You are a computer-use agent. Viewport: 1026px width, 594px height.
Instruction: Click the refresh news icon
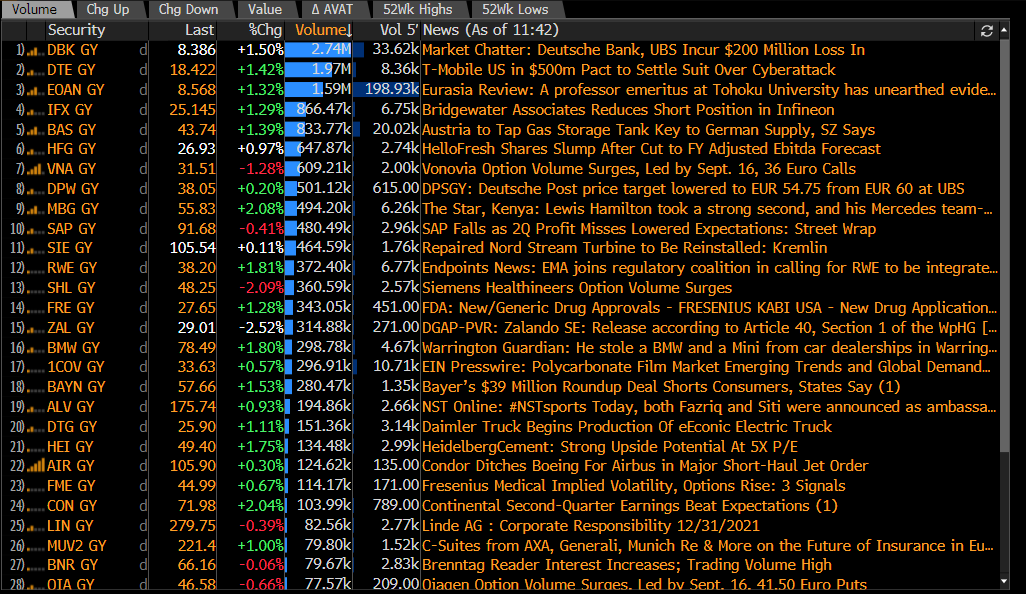point(987,31)
